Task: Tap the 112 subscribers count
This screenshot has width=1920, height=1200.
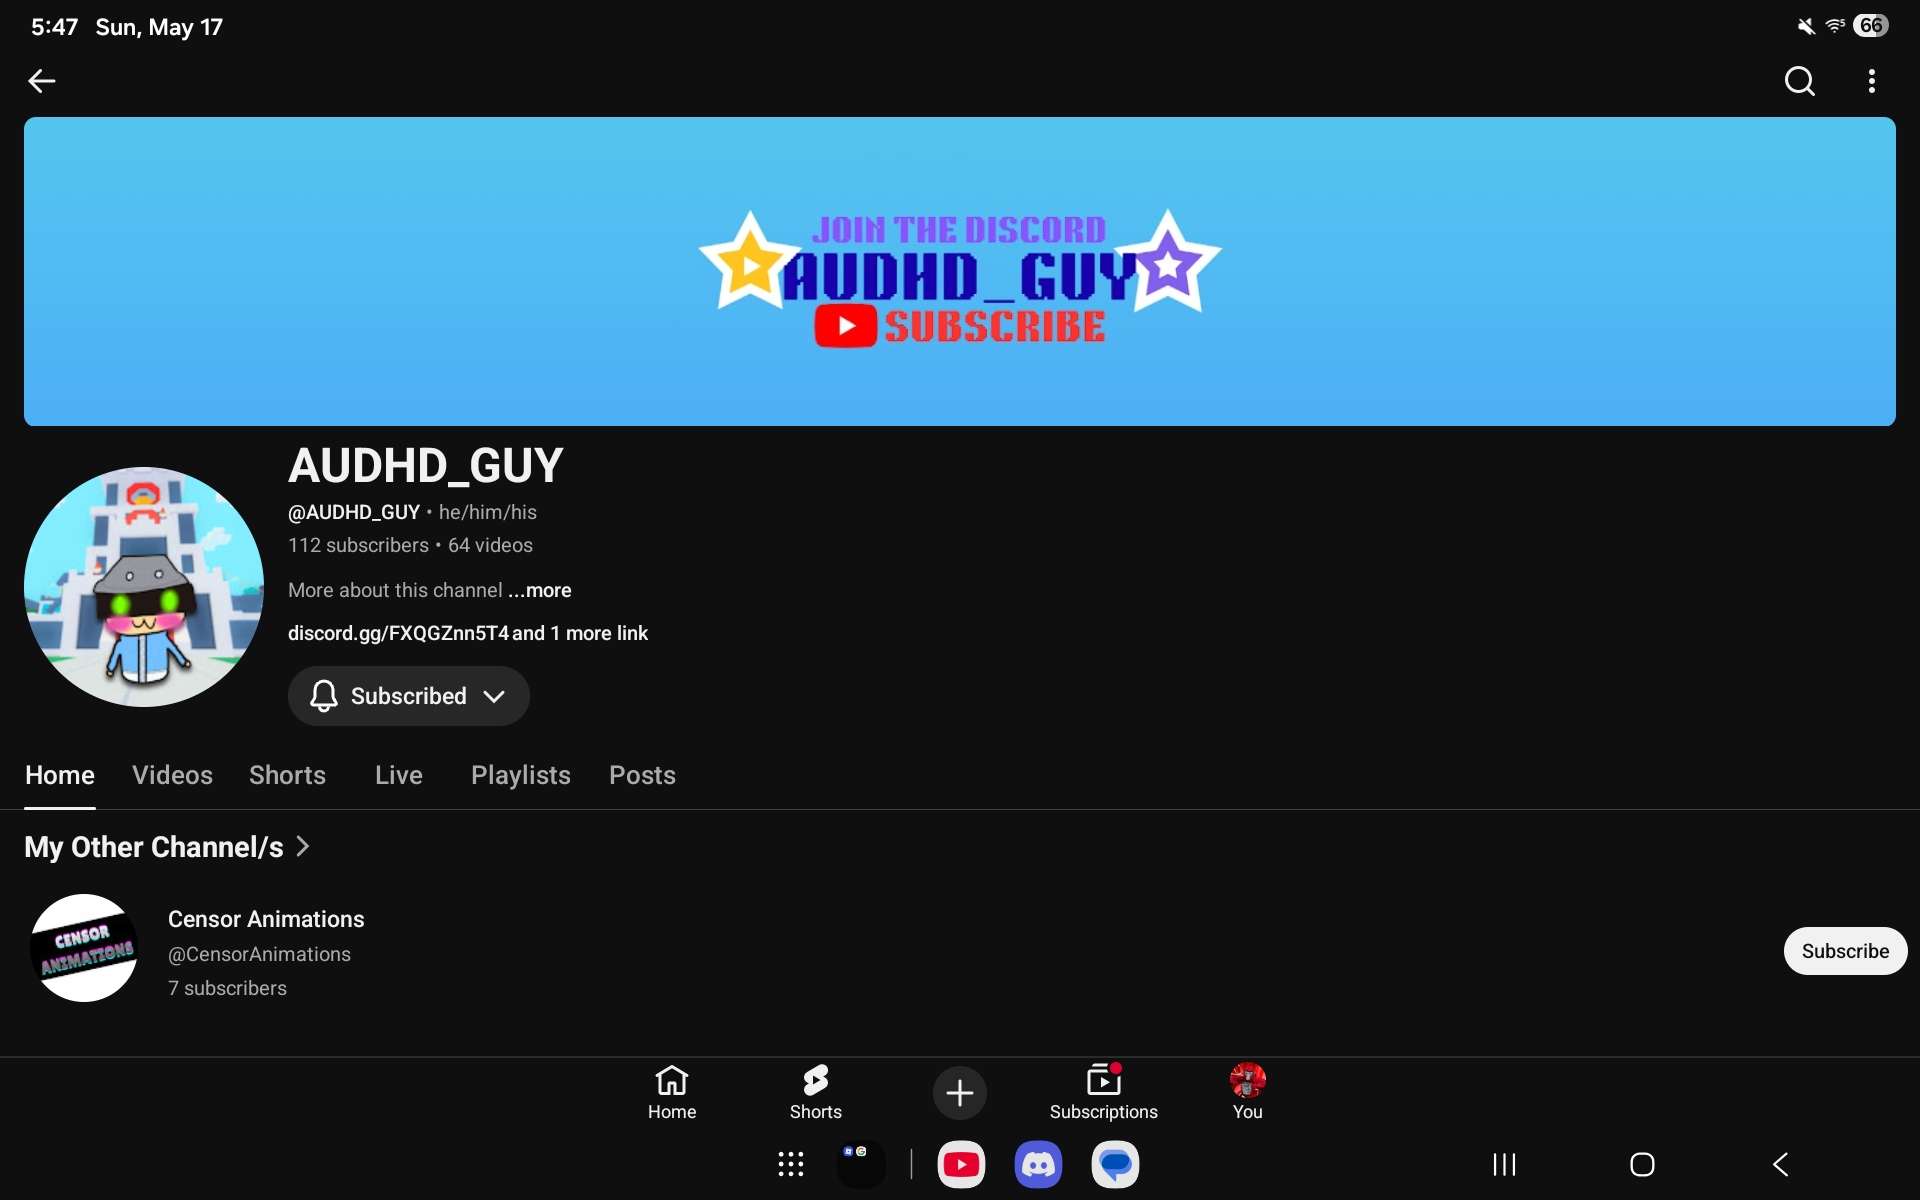Action: [358, 545]
